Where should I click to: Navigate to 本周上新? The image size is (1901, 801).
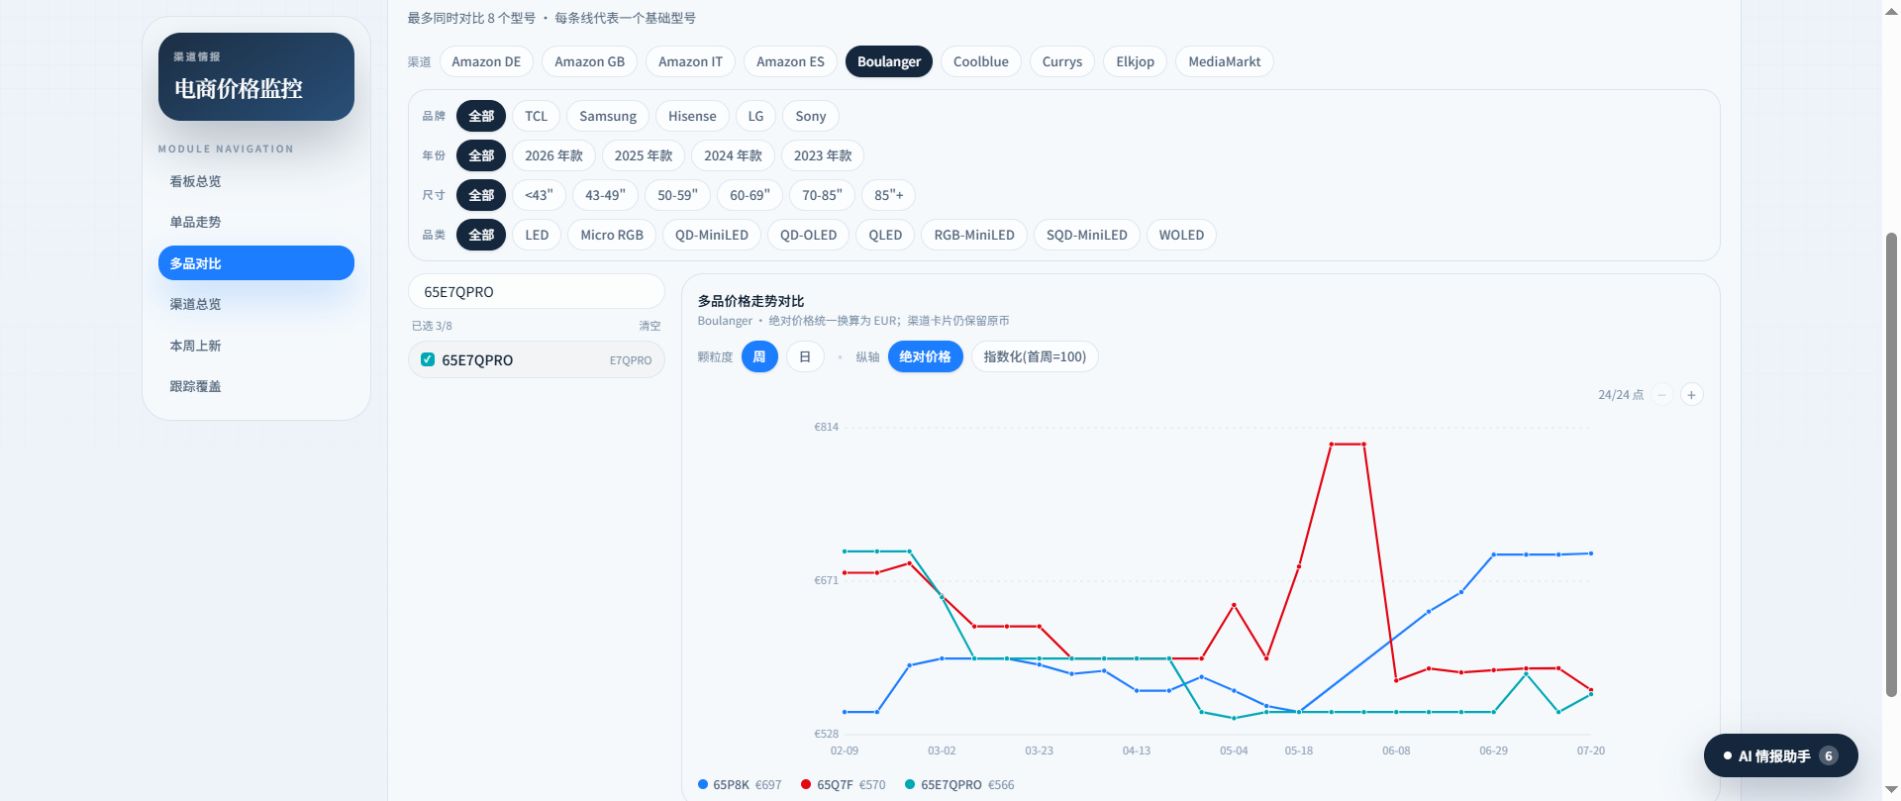[256, 345]
